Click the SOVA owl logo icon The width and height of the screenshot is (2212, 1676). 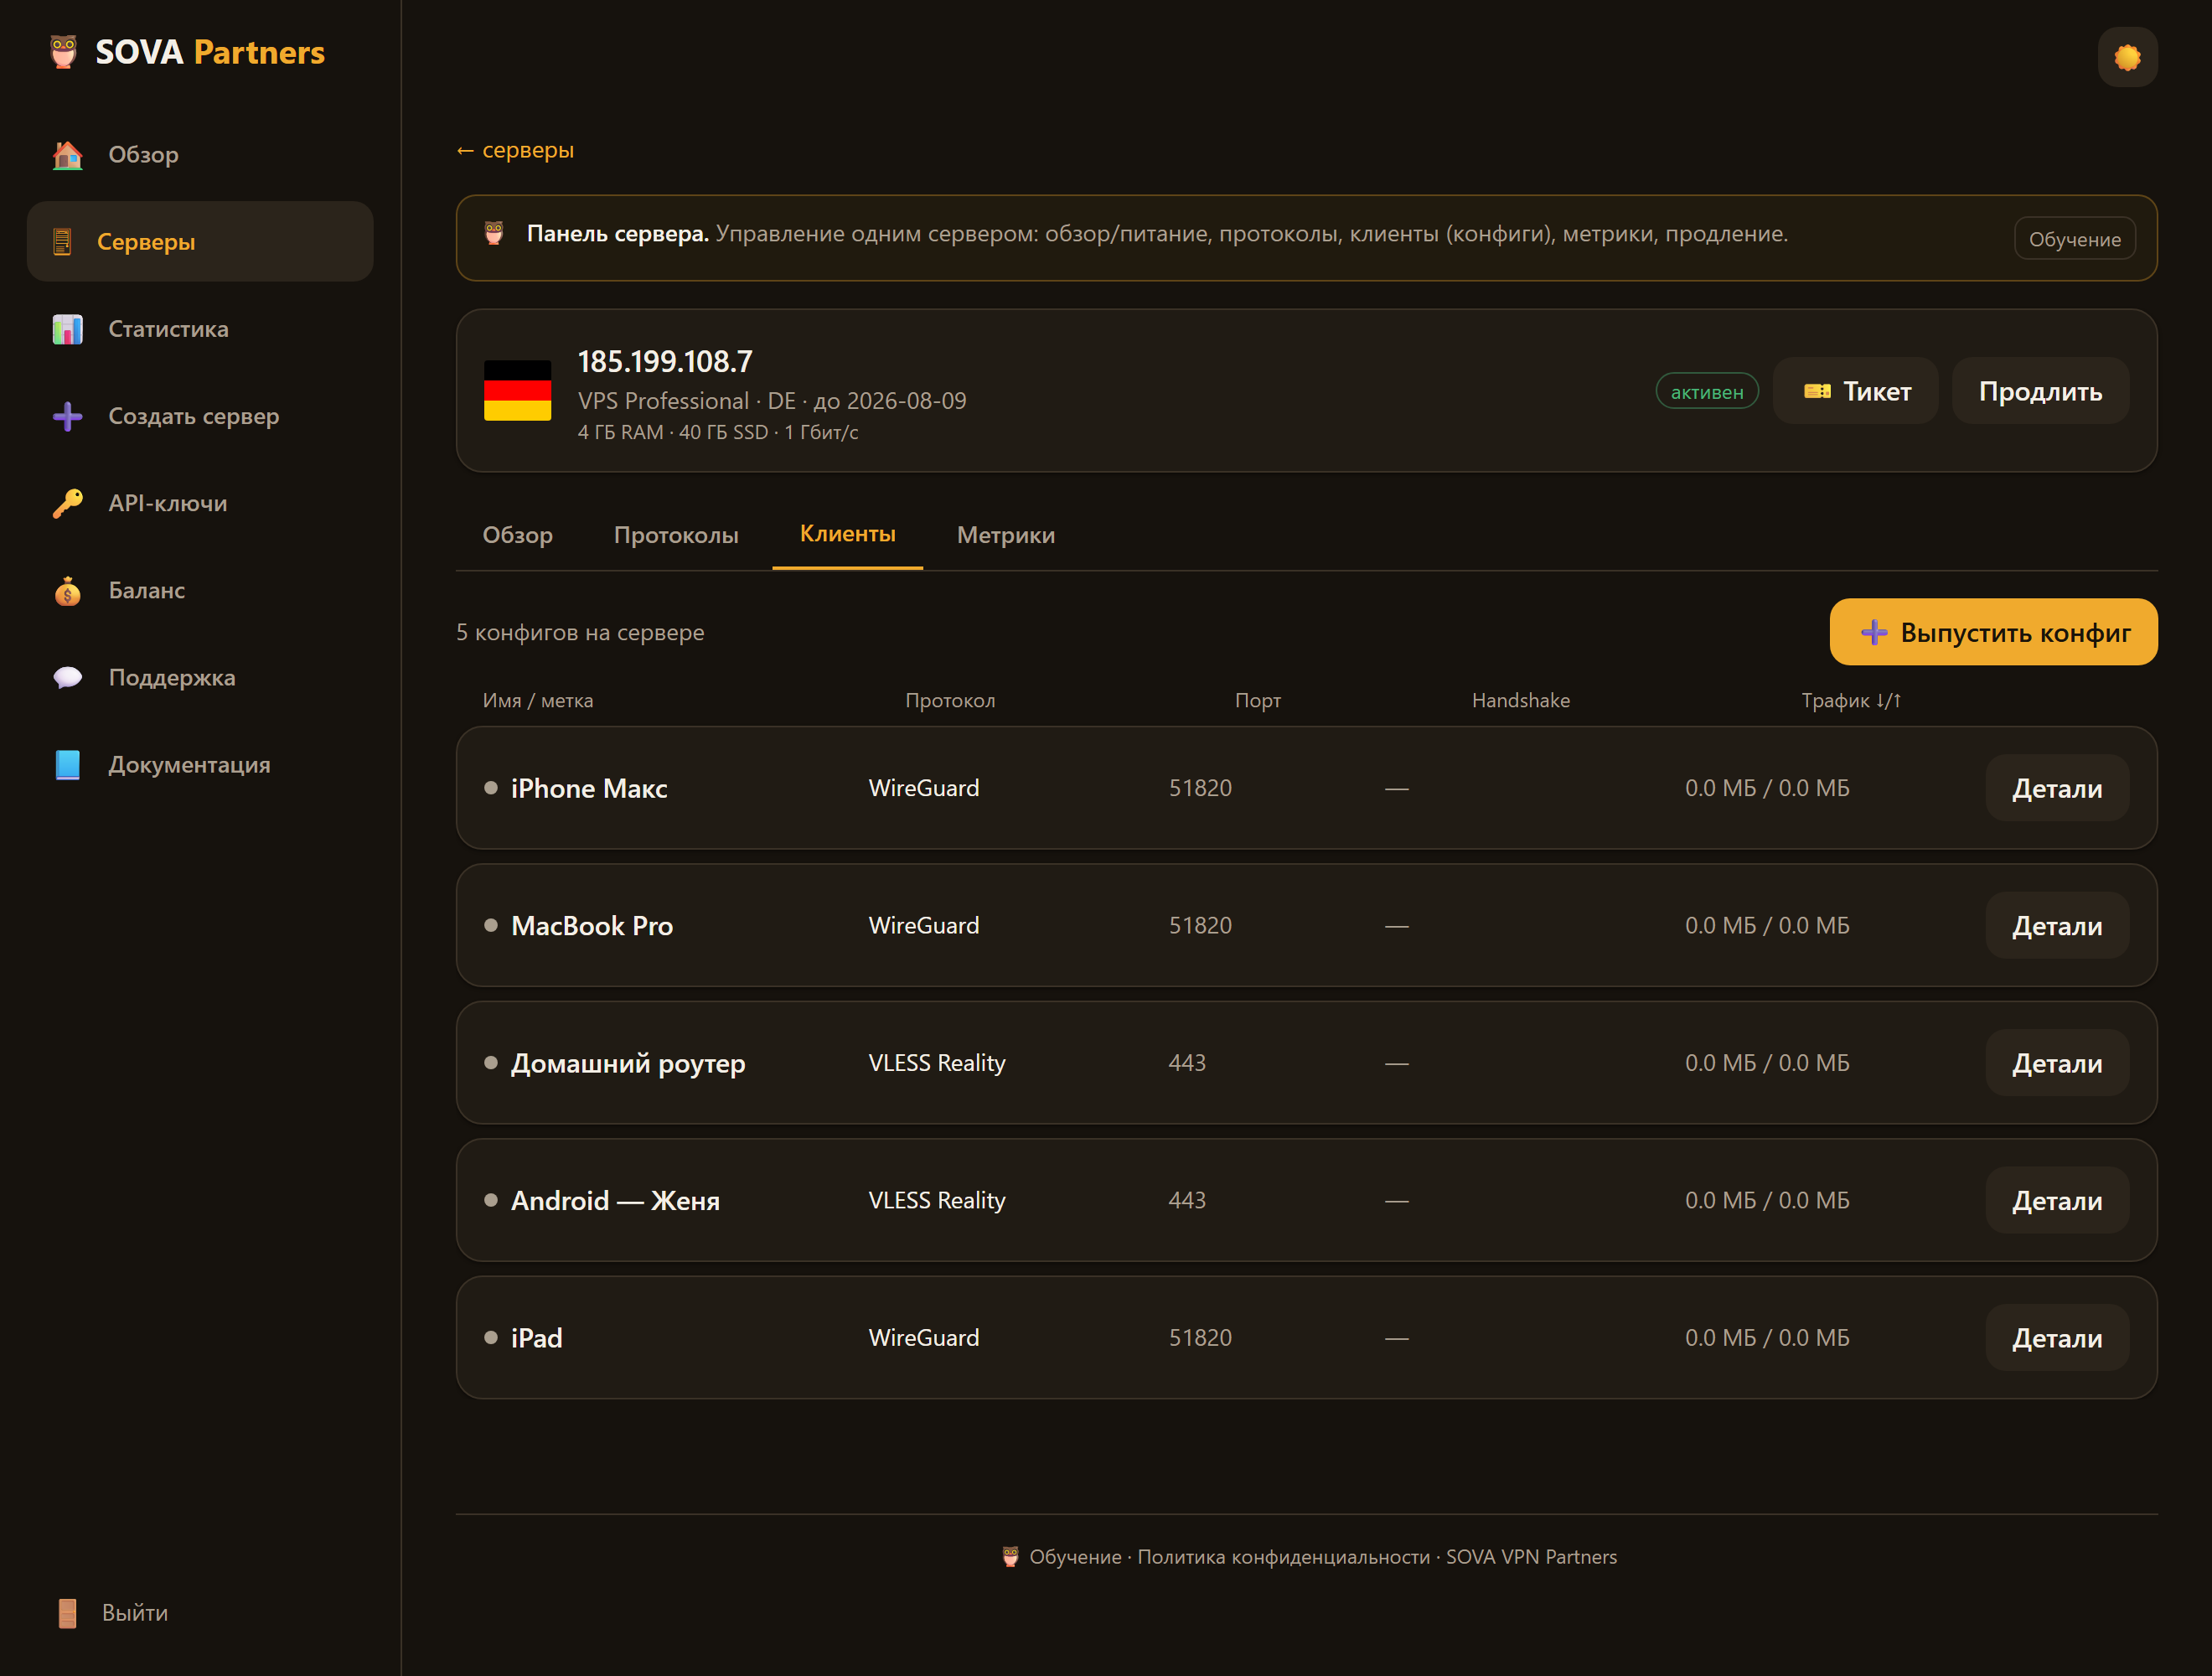(x=63, y=52)
